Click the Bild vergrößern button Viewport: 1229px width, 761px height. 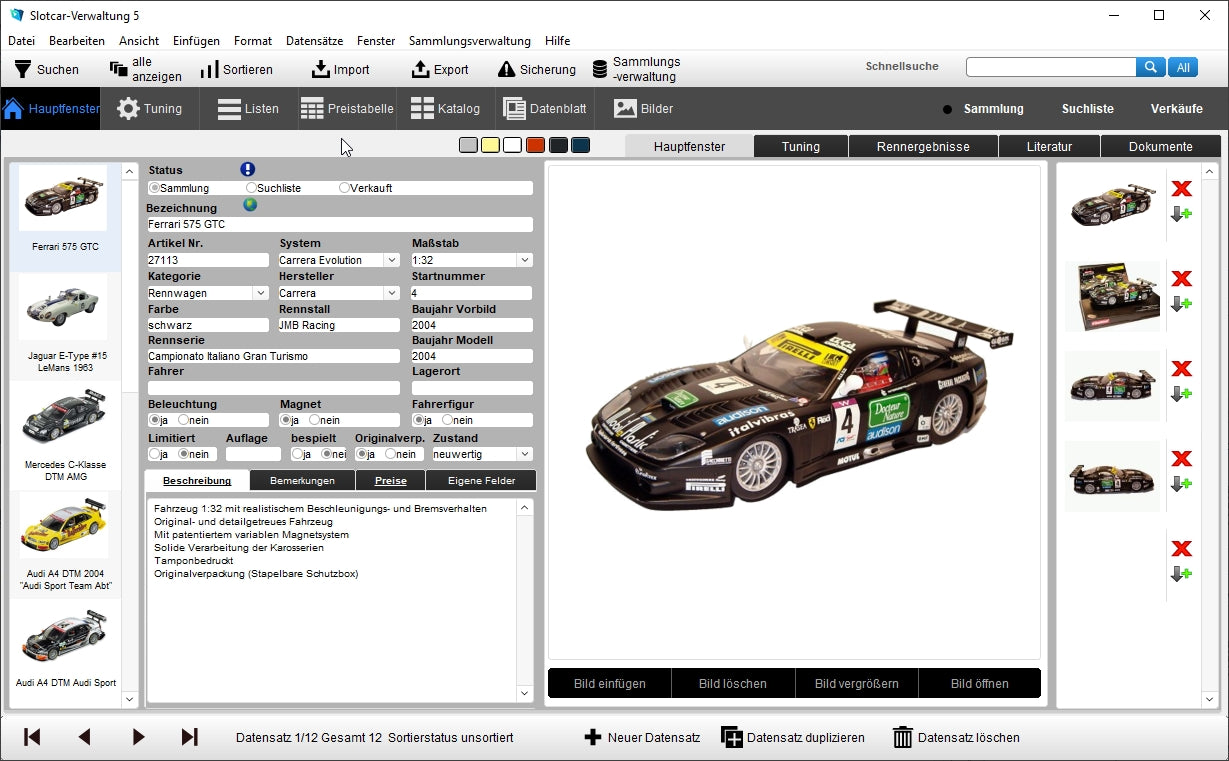point(857,683)
